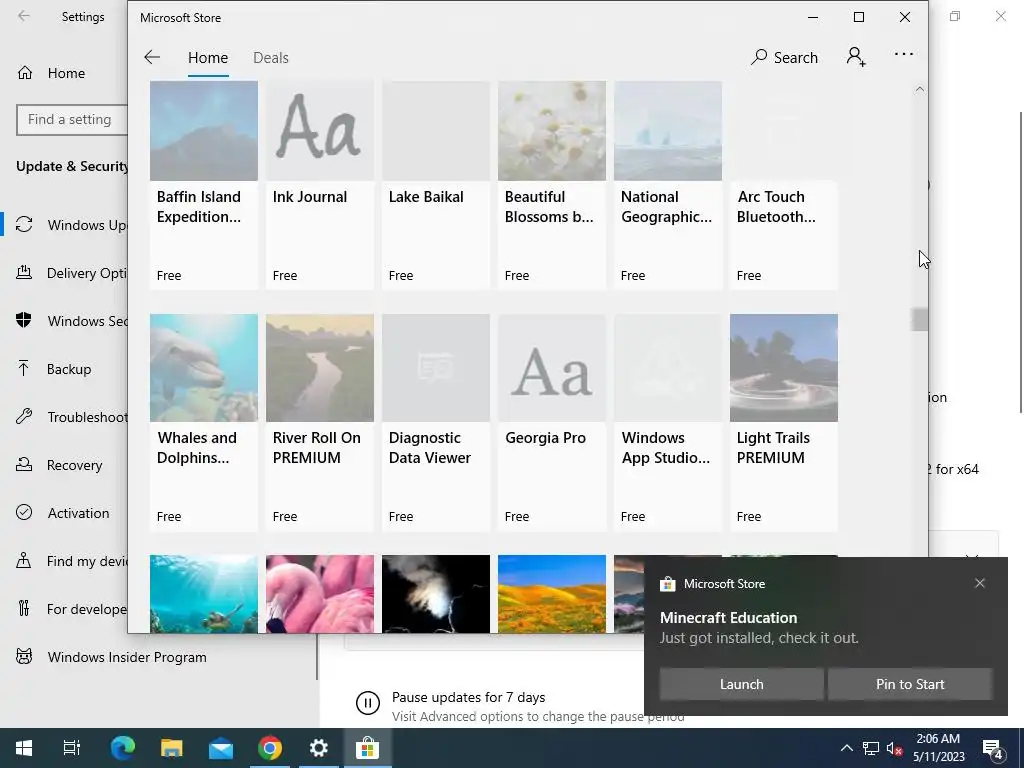Open Light Trails PREMIUM tile
1024x768 pixels.
point(784,423)
